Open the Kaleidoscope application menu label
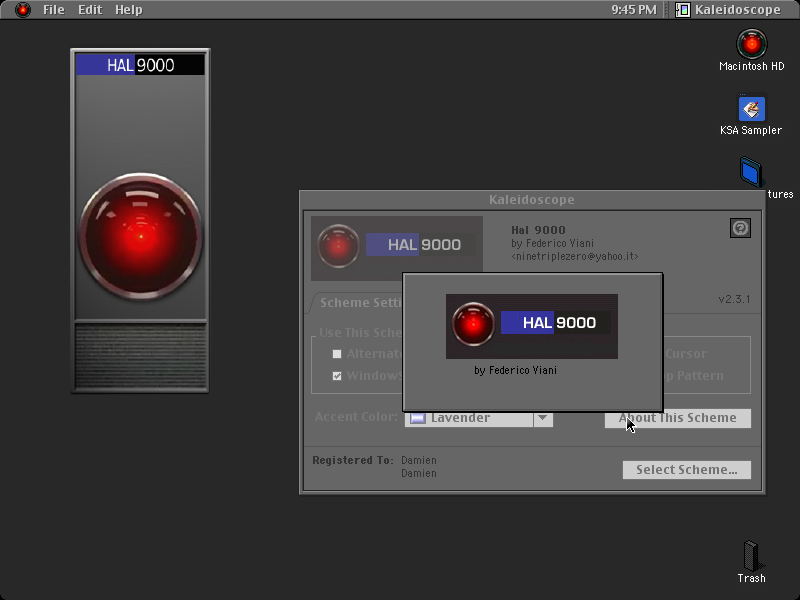800x600 pixels. pyautogui.click(x=738, y=10)
